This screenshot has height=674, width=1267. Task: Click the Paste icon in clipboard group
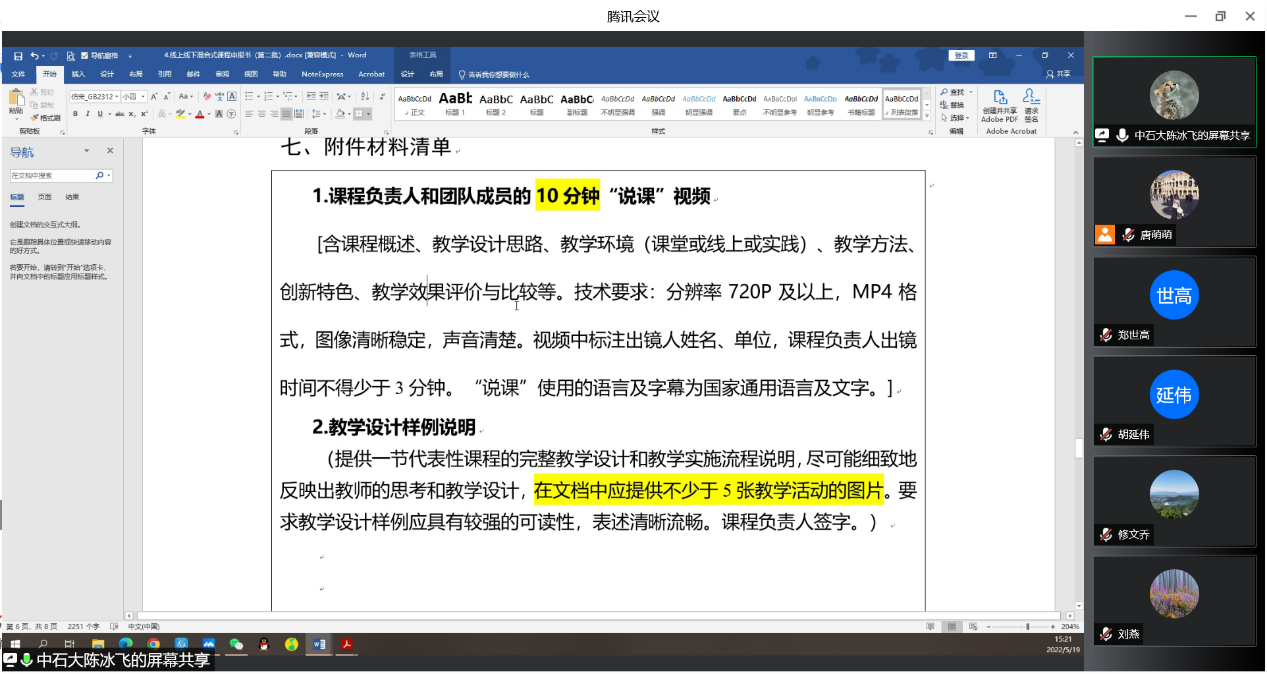[x=16, y=101]
